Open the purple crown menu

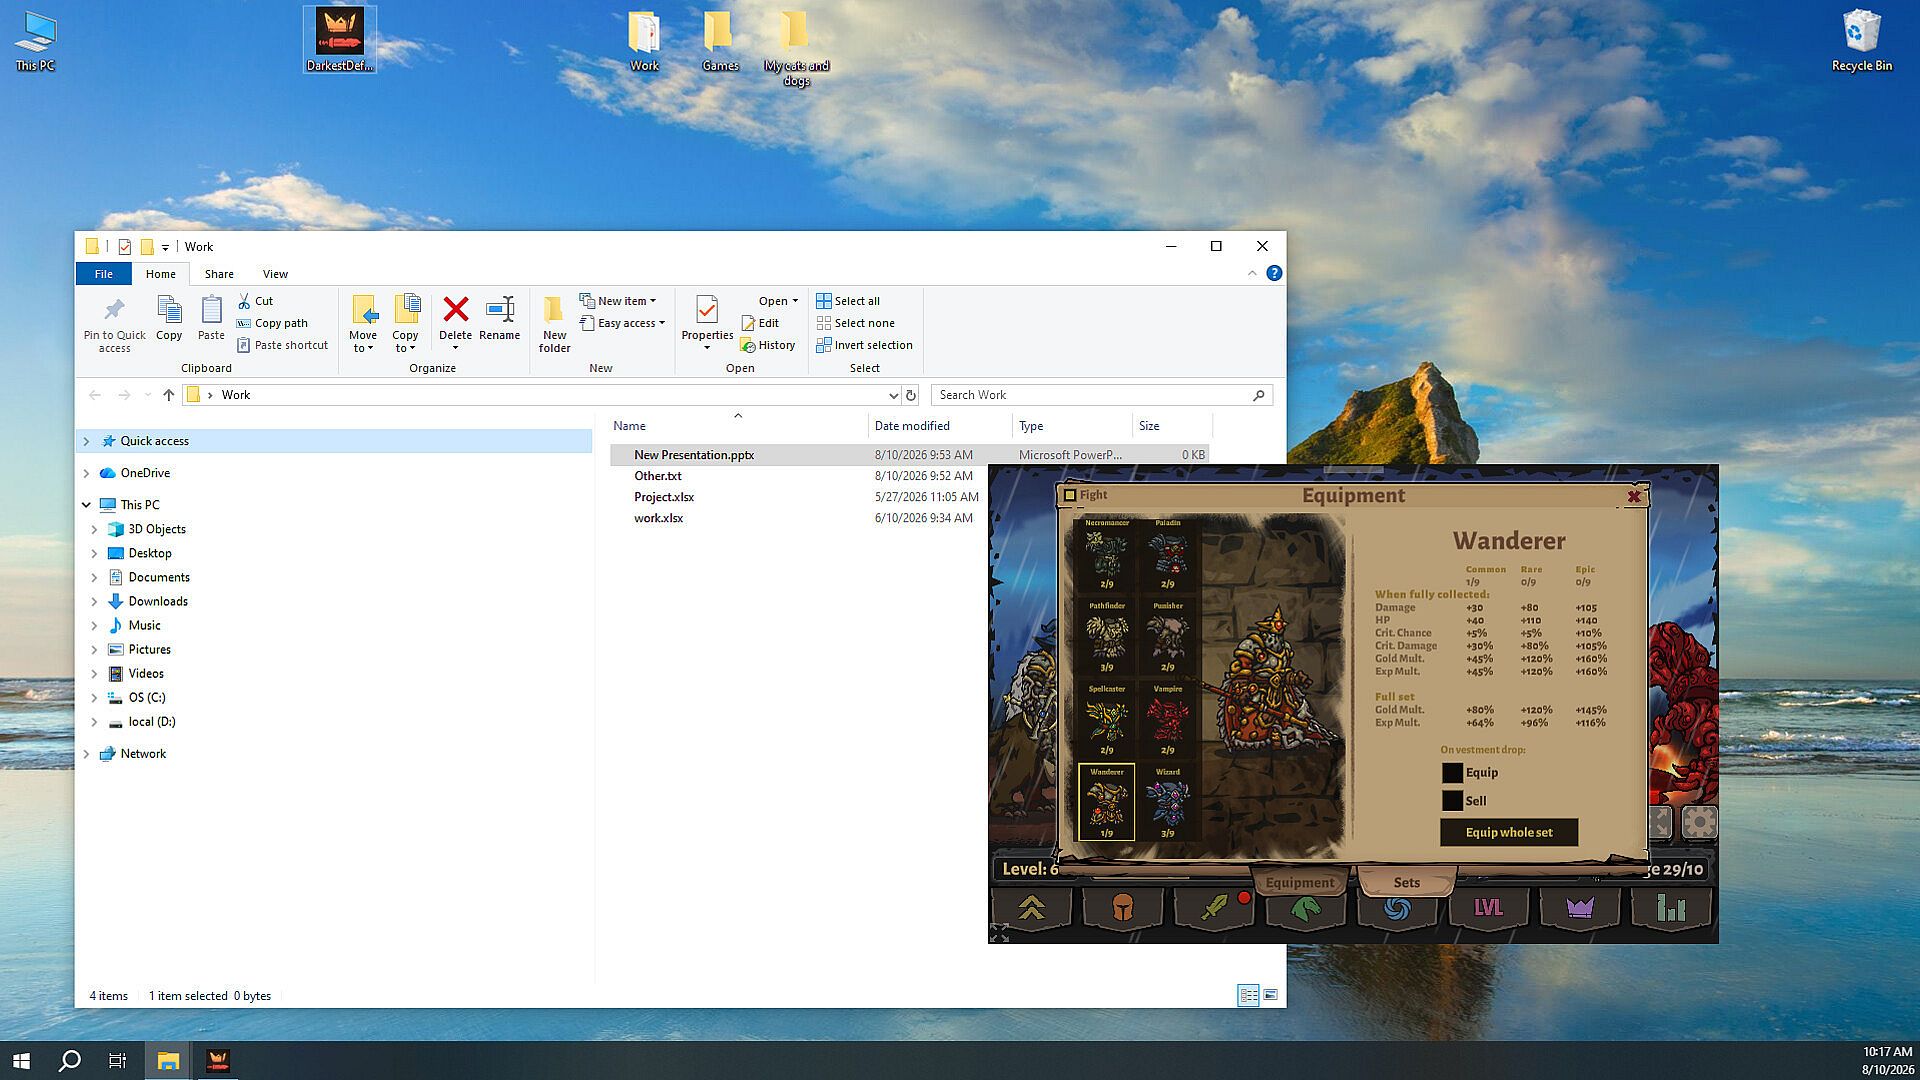[1580, 908]
